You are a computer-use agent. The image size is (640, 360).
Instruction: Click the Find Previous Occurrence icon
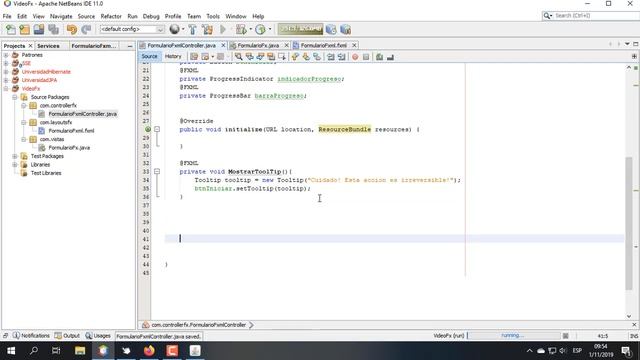[x=249, y=57]
